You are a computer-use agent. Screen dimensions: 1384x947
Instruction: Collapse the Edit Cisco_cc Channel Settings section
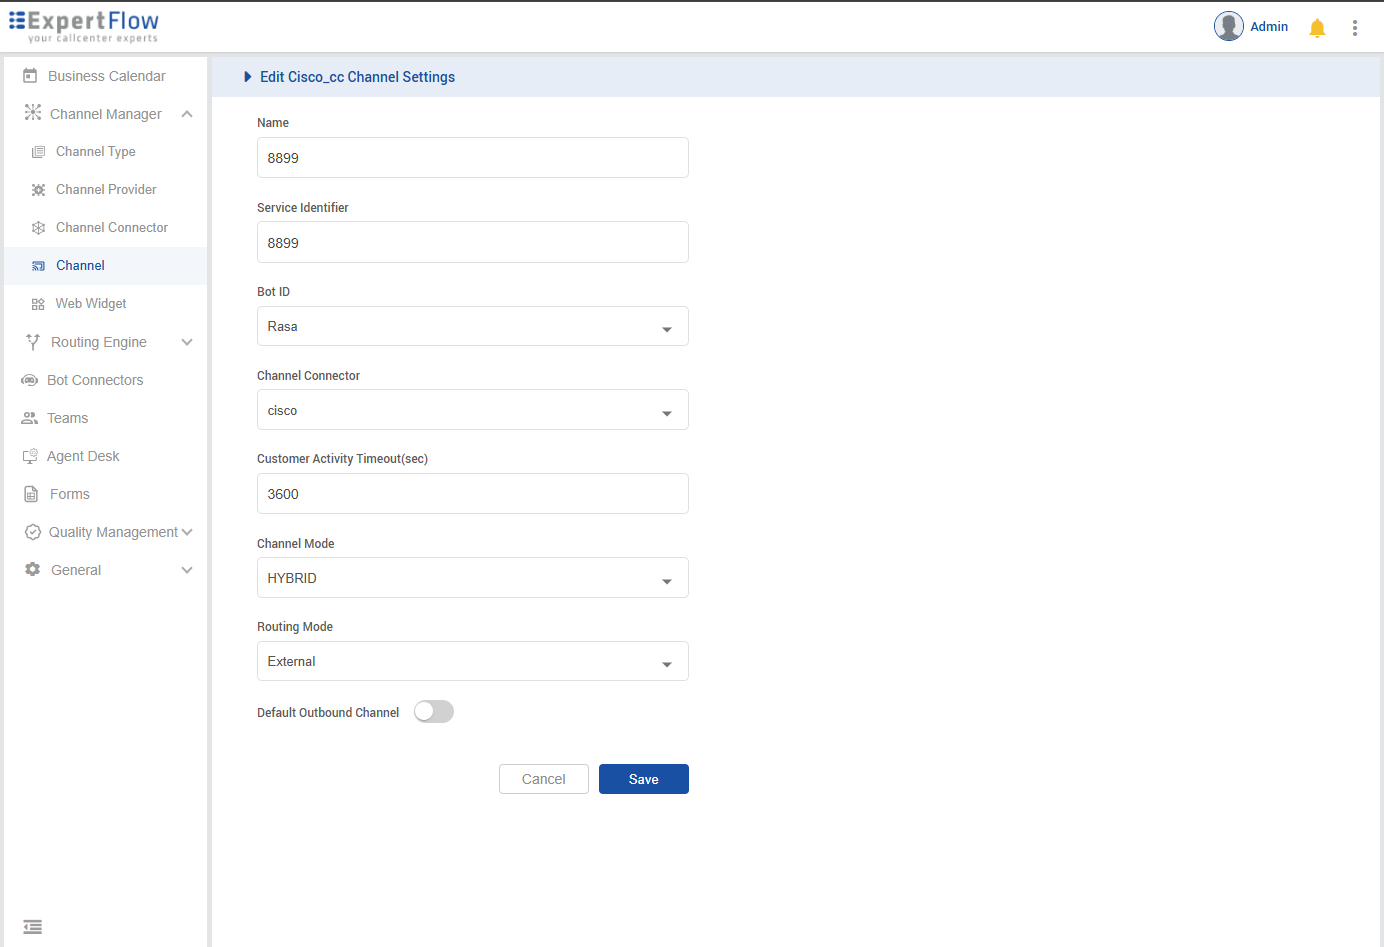coord(248,77)
